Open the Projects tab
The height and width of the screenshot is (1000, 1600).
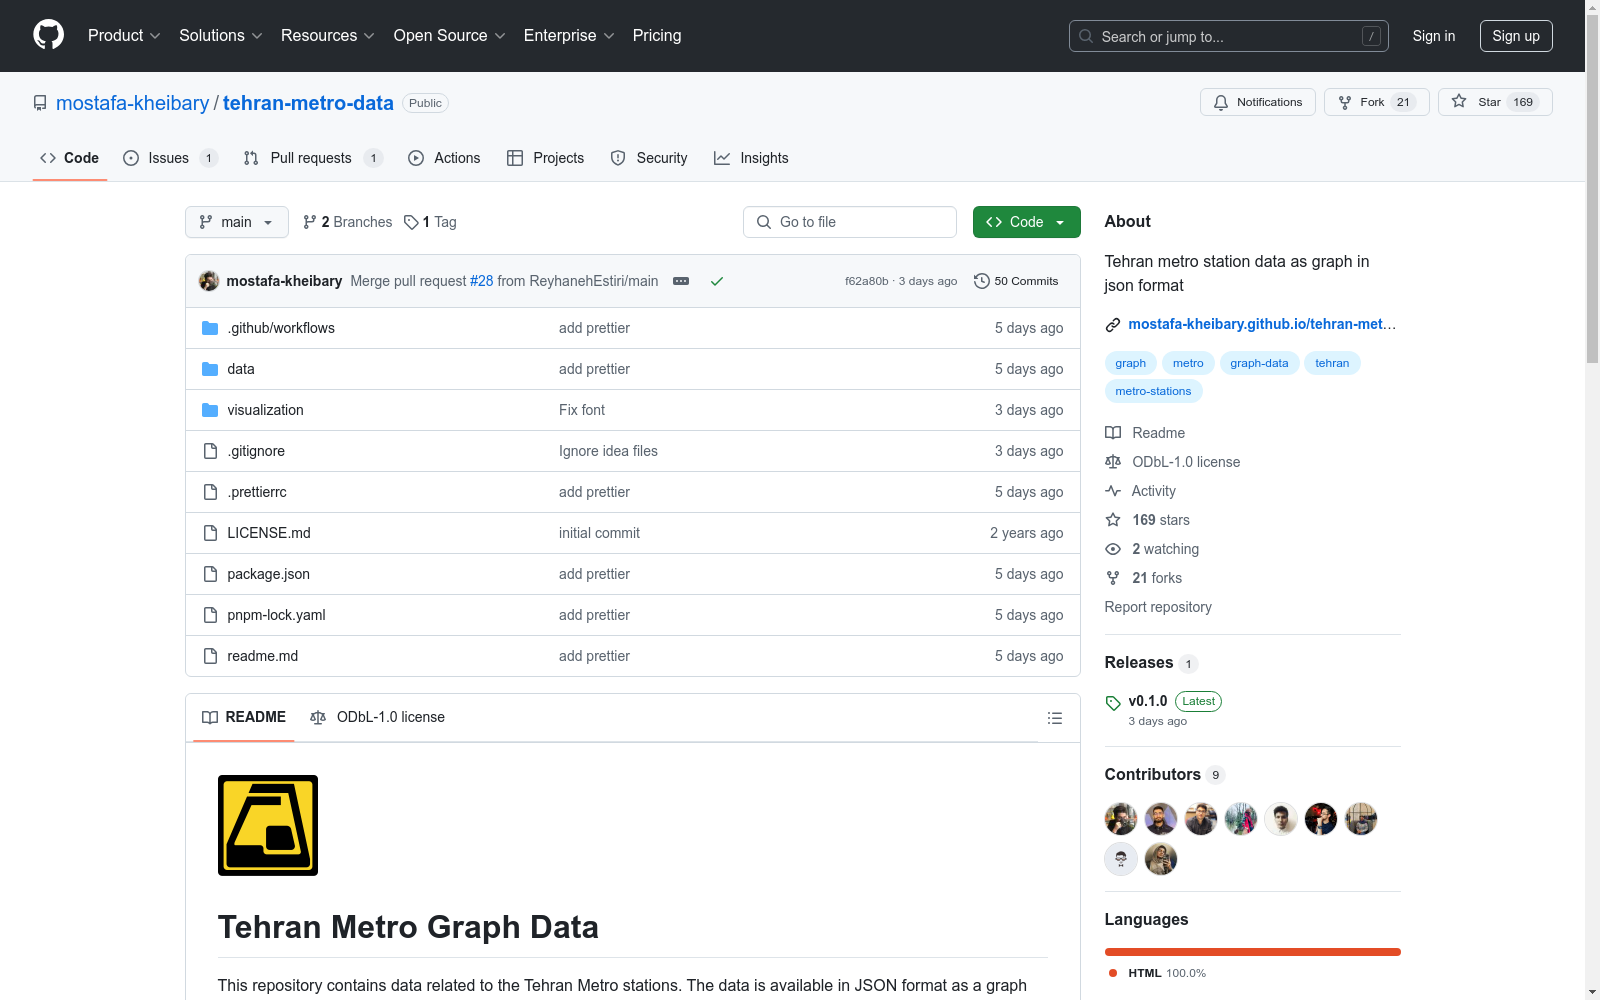point(545,158)
